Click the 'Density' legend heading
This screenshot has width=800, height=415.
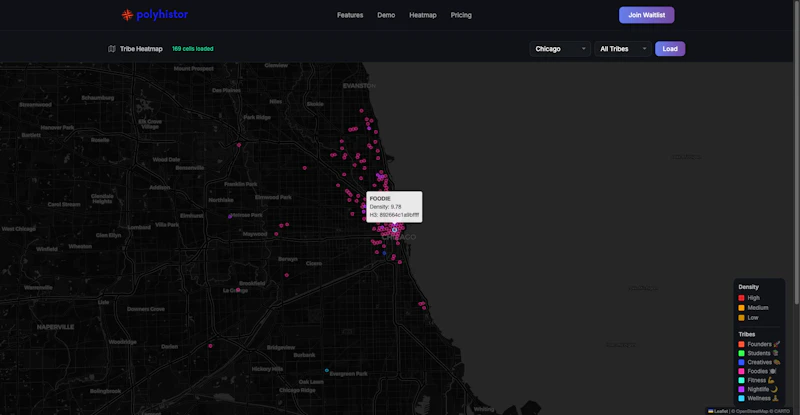[x=748, y=287]
